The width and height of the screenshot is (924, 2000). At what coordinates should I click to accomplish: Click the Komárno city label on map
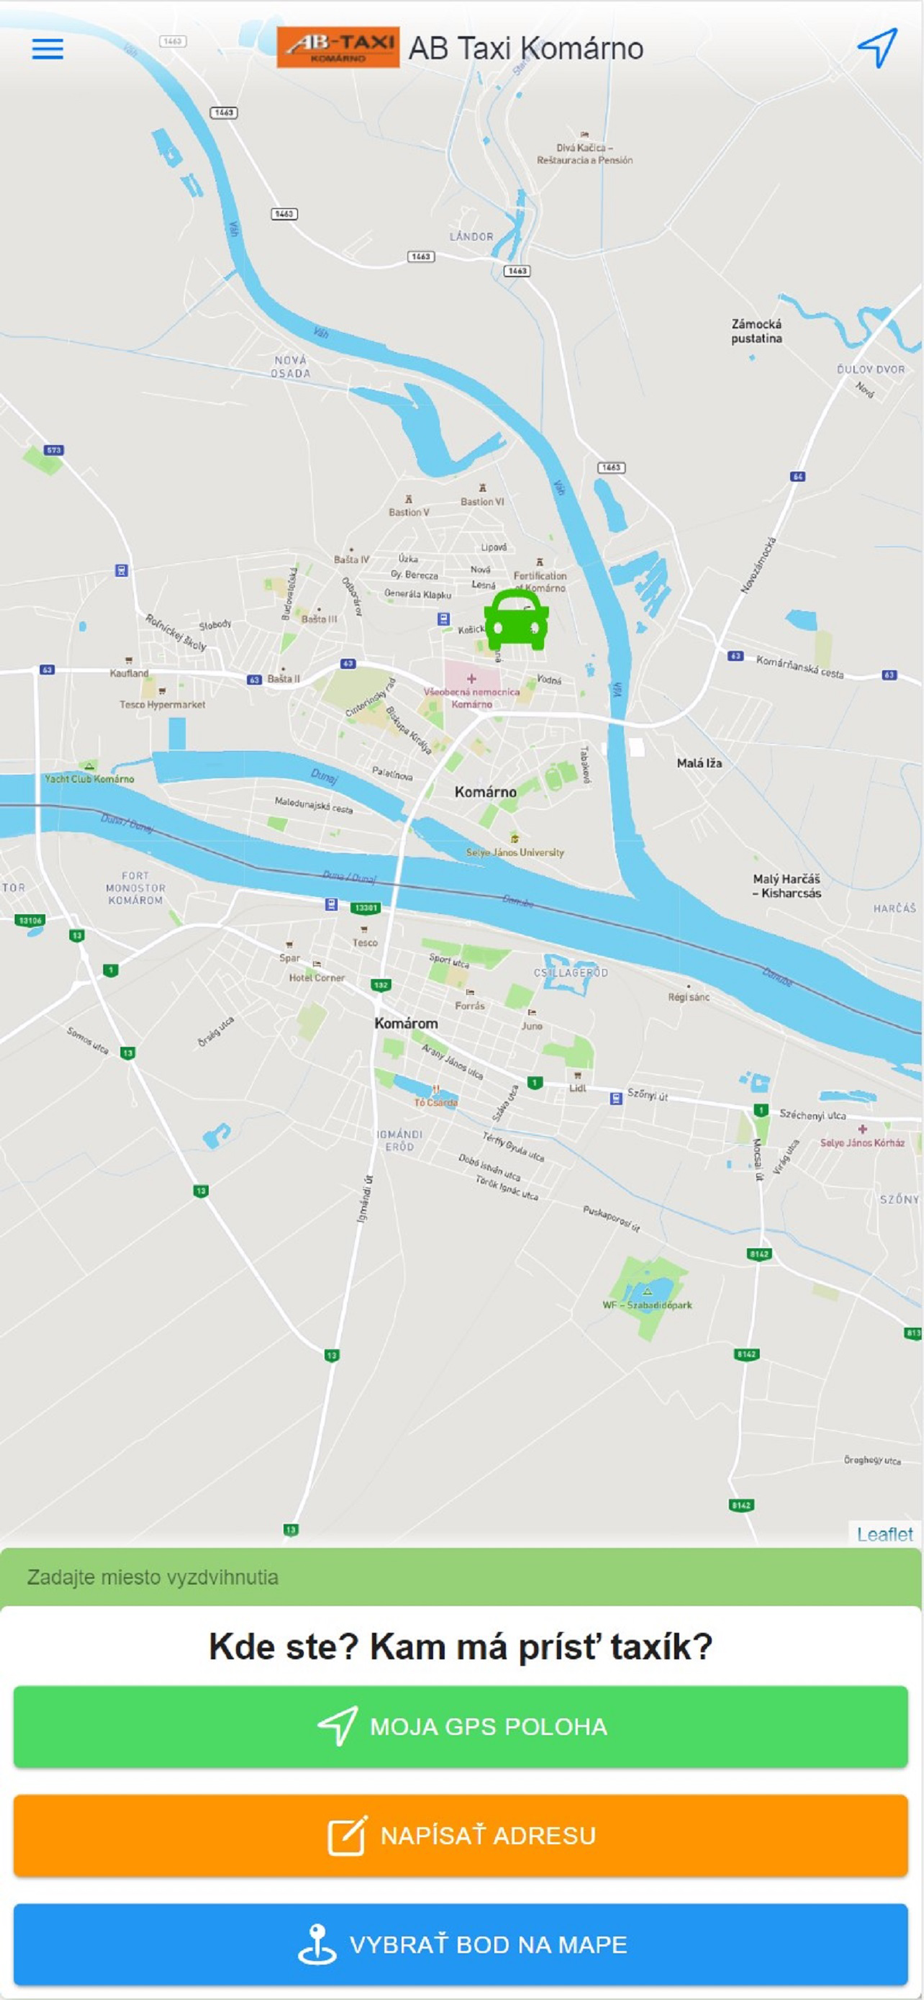point(486,792)
